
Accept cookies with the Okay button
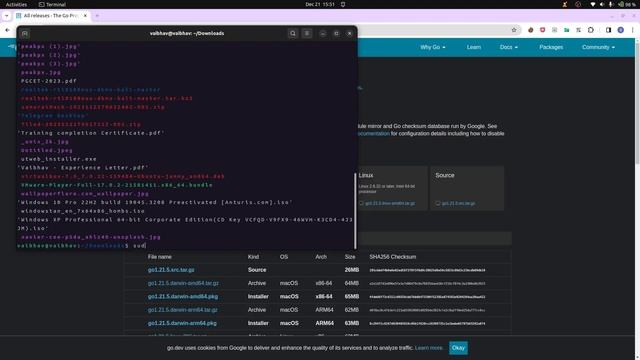(x=458, y=348)
